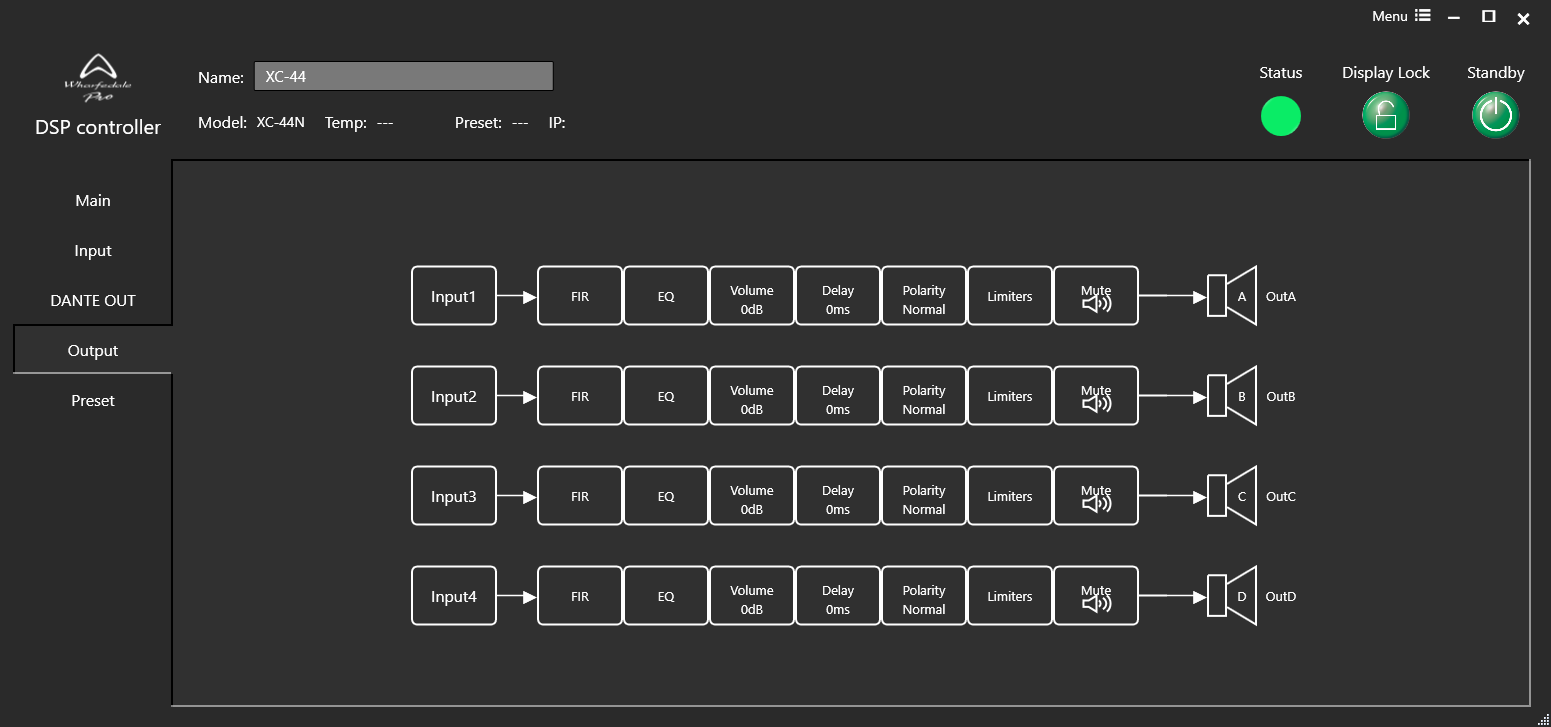Screen dimensions: 1551x727
Task: Click the device Name text field
Action: point(403,77)
